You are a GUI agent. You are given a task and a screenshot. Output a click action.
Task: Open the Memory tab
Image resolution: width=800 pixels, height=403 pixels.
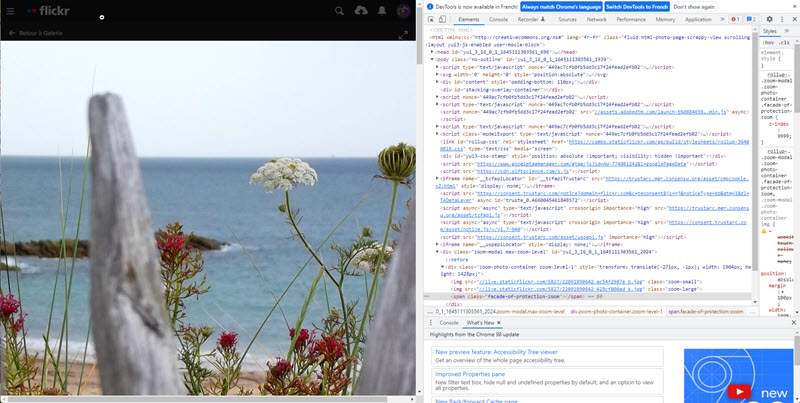(x=665, y=19)
